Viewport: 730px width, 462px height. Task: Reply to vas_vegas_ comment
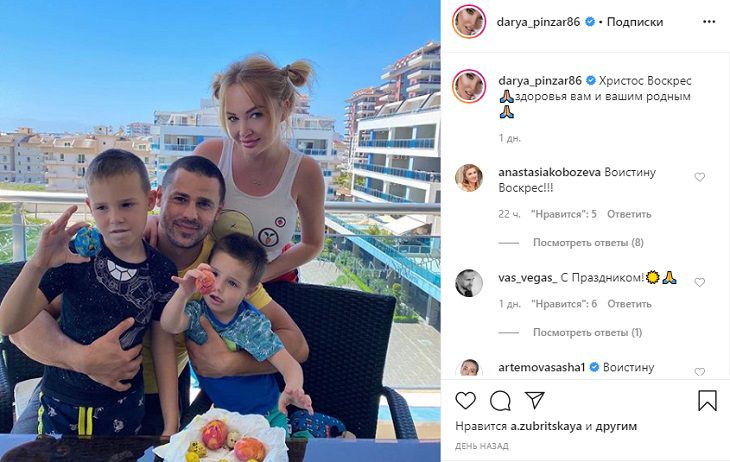[x=629, y=304]
